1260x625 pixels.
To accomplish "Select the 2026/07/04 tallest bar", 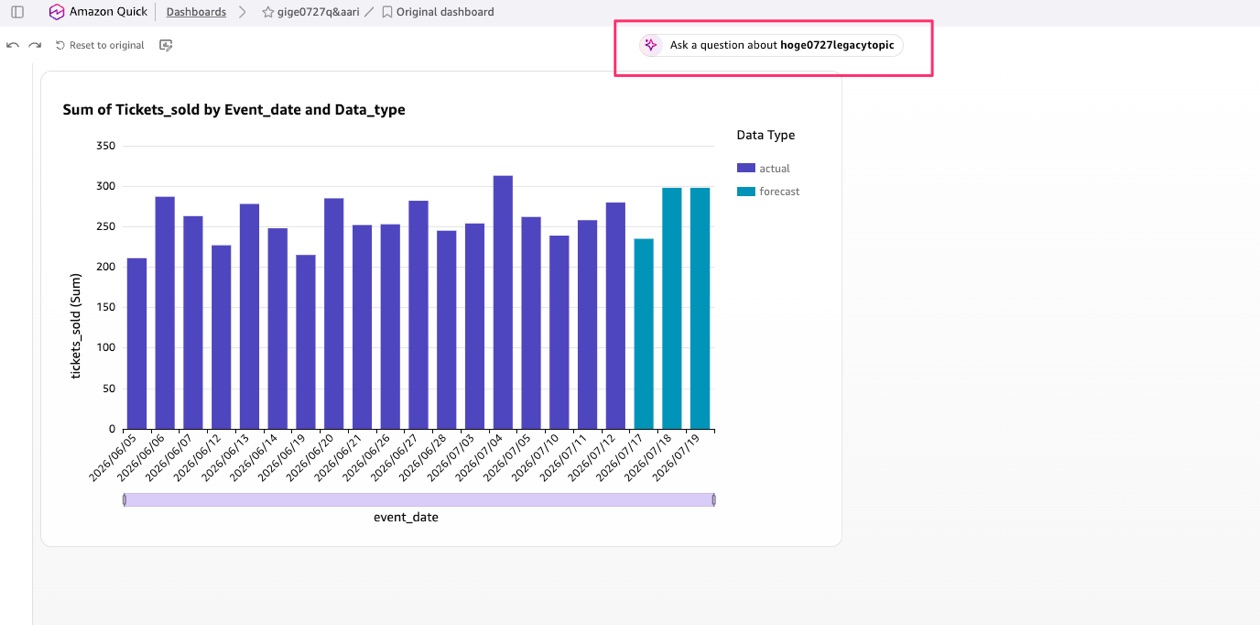I will point(503,302).
